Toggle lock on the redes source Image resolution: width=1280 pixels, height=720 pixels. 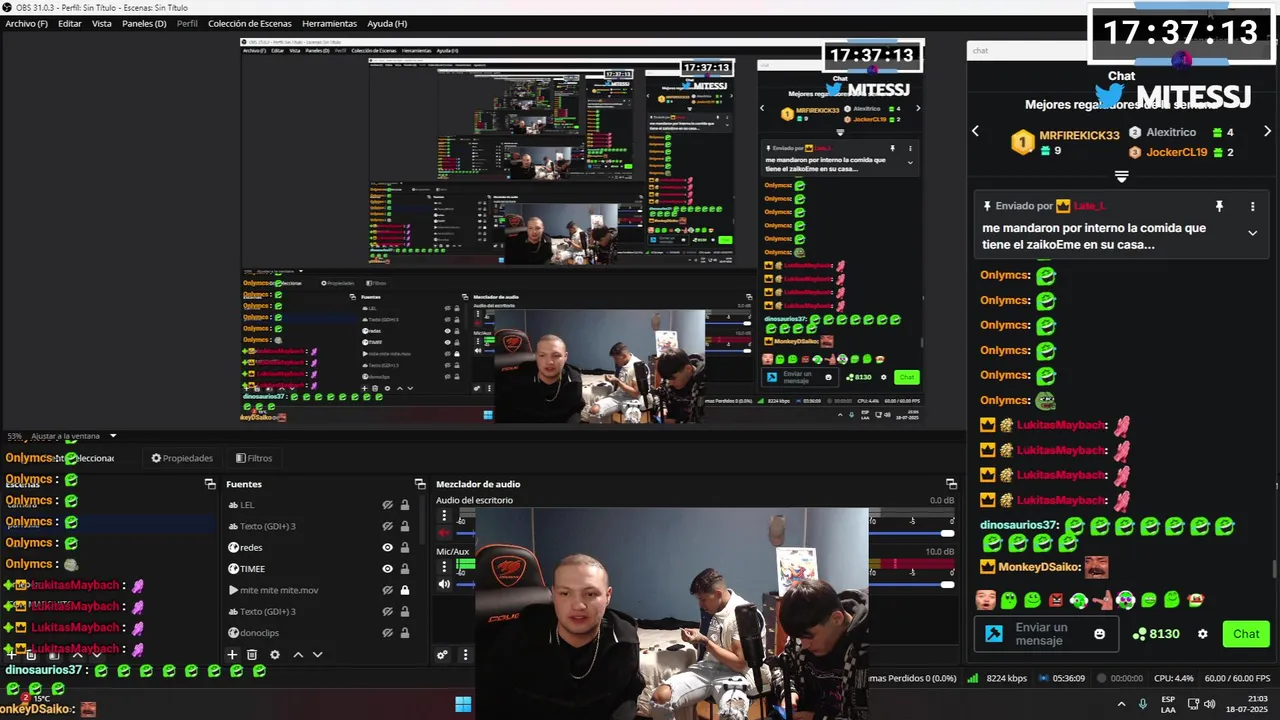click(405, 548)
